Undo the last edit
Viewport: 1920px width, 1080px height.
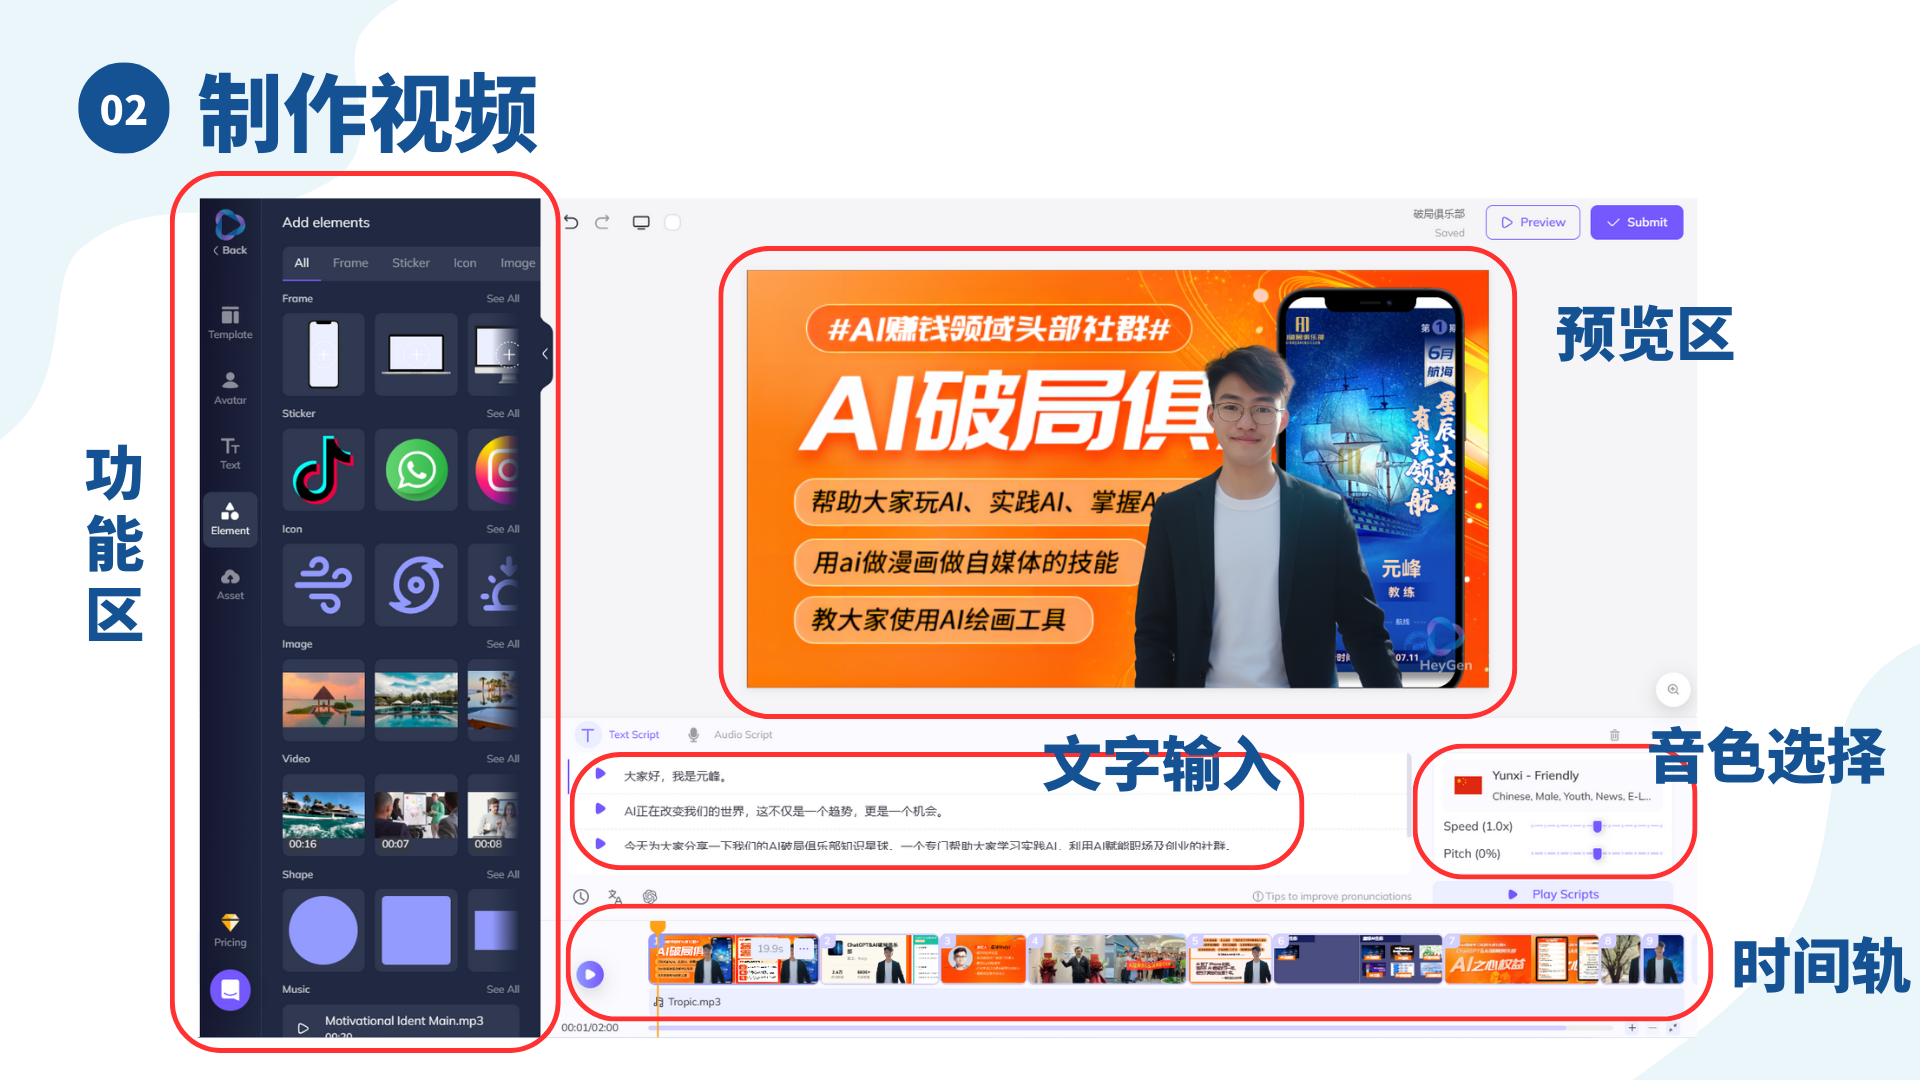point(571,222)
